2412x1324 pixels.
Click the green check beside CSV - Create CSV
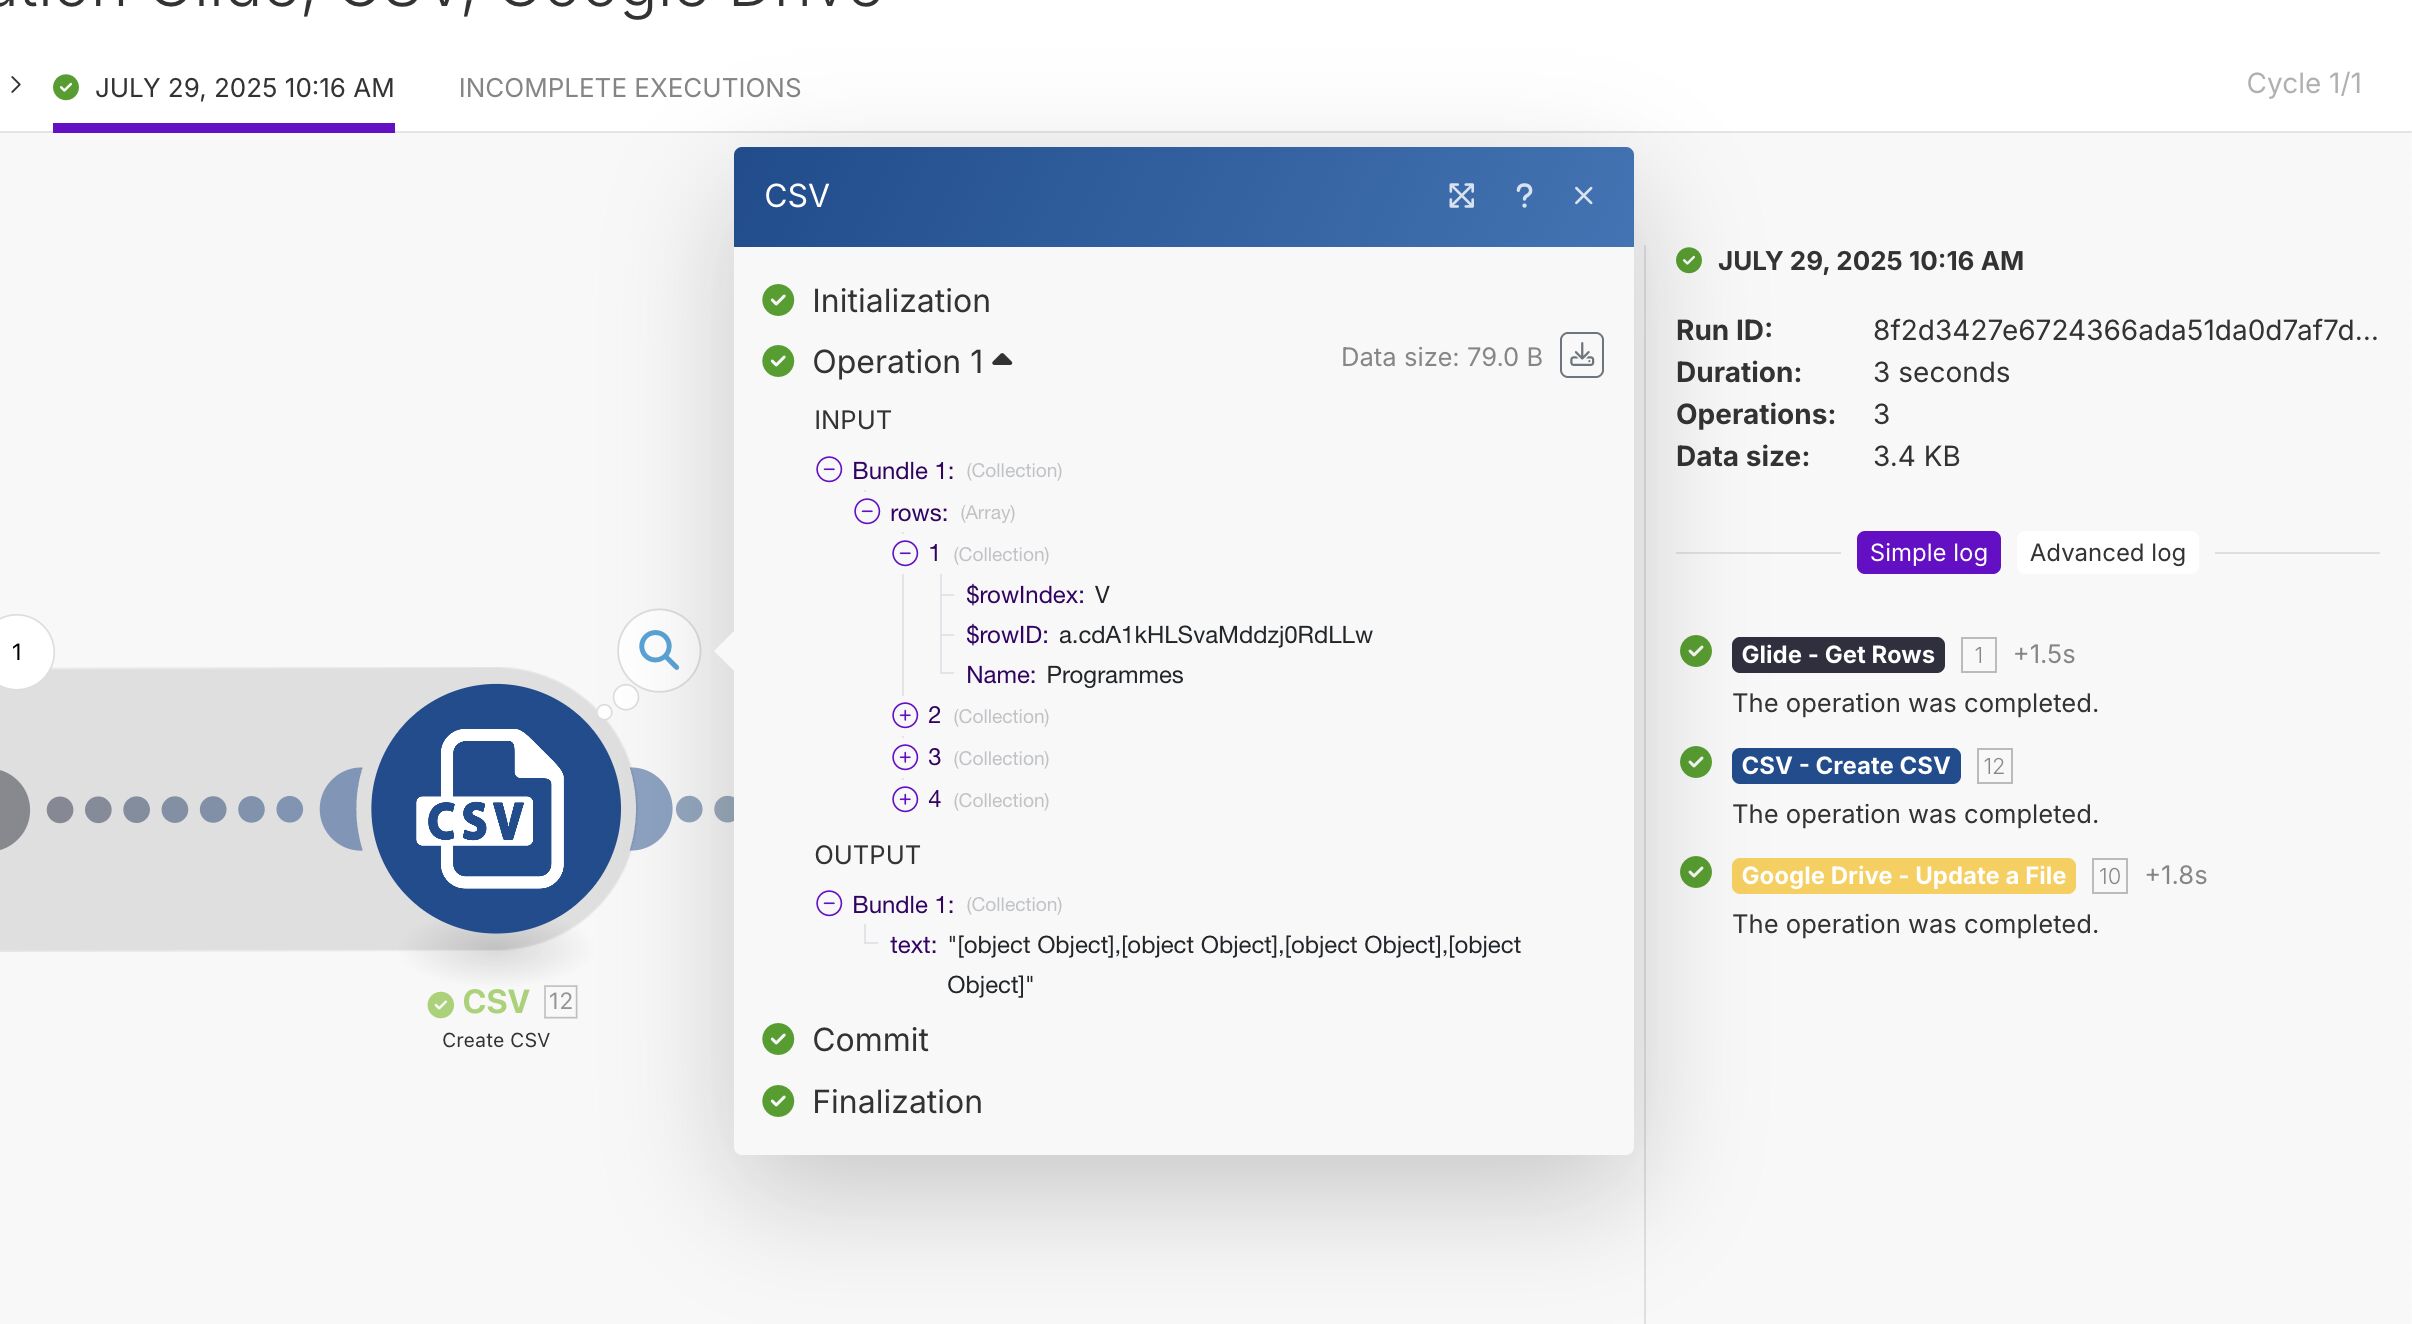[x=1695, y=762]
